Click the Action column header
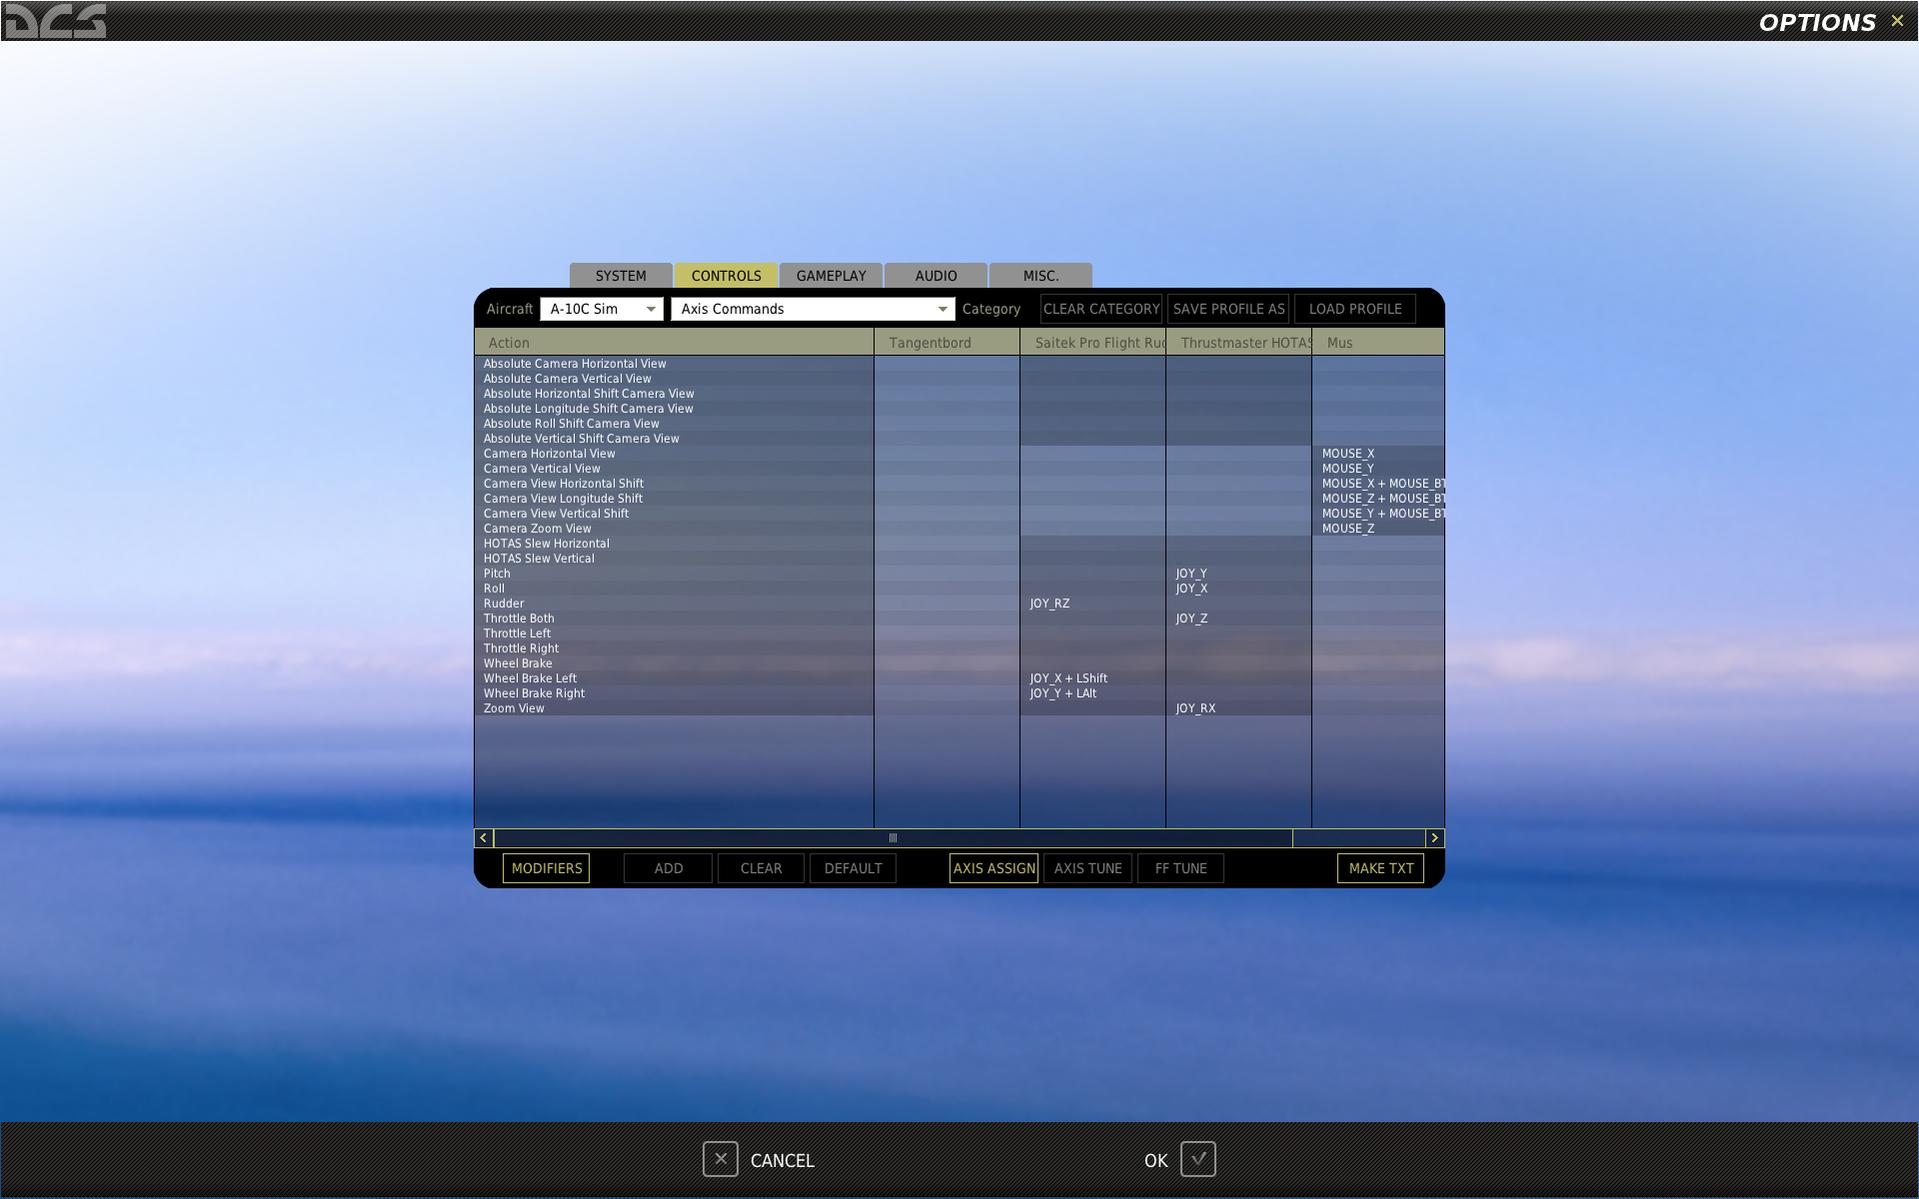This screenshot has width=1919, height=1199. coord(674,342)
